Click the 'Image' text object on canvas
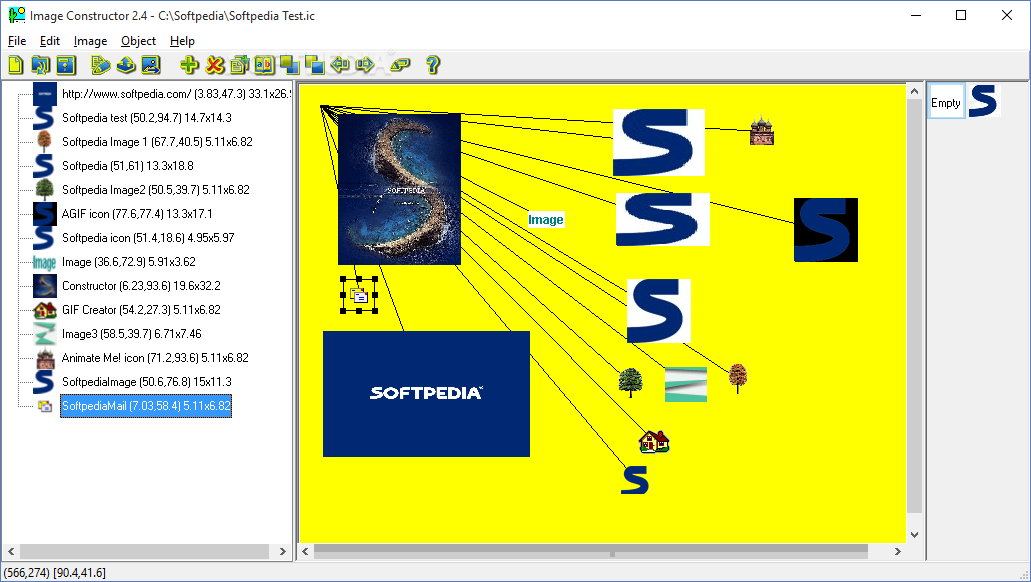 click(x=546, y=220)
